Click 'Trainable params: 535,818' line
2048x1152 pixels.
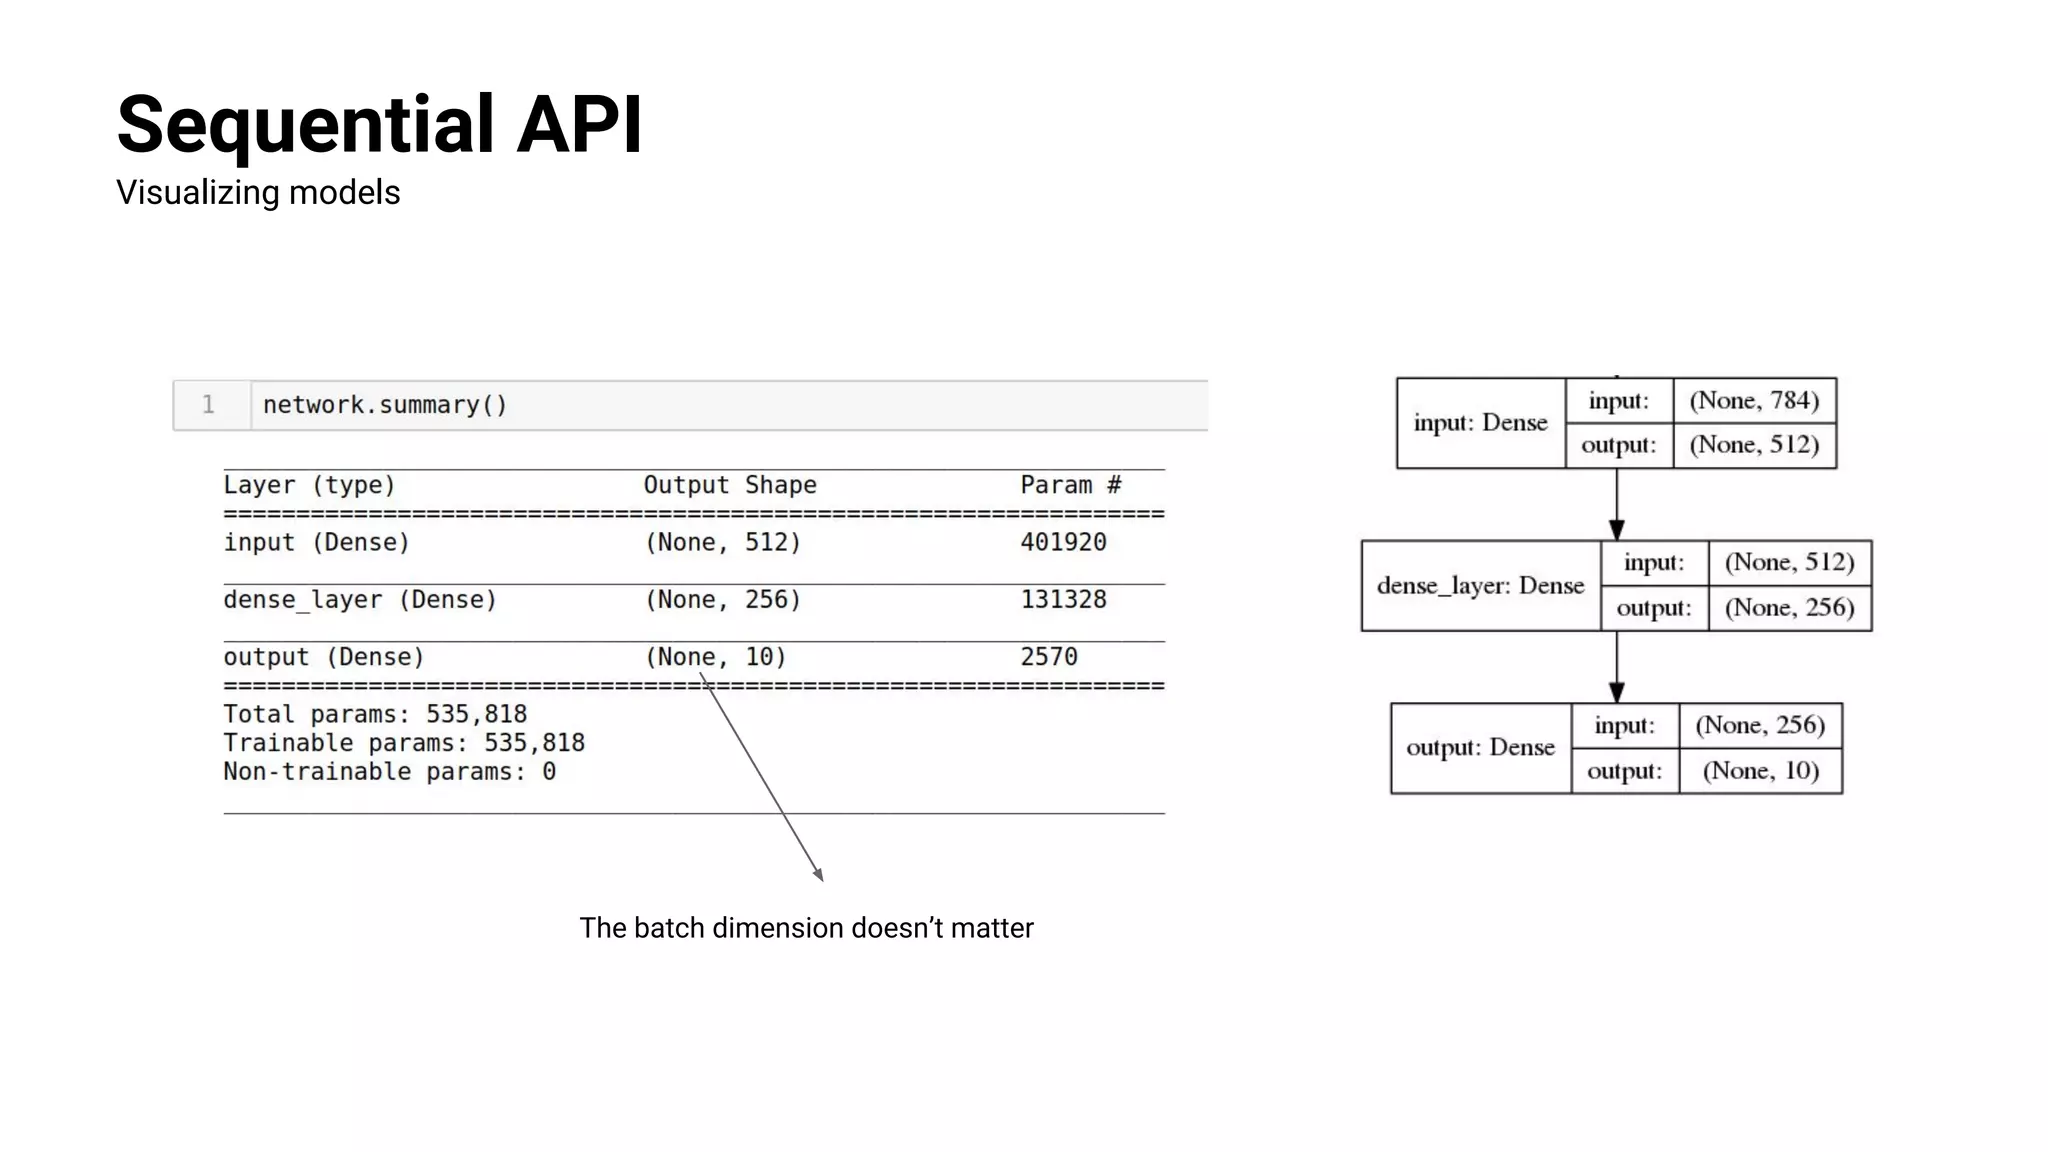[x=404, y=743]
